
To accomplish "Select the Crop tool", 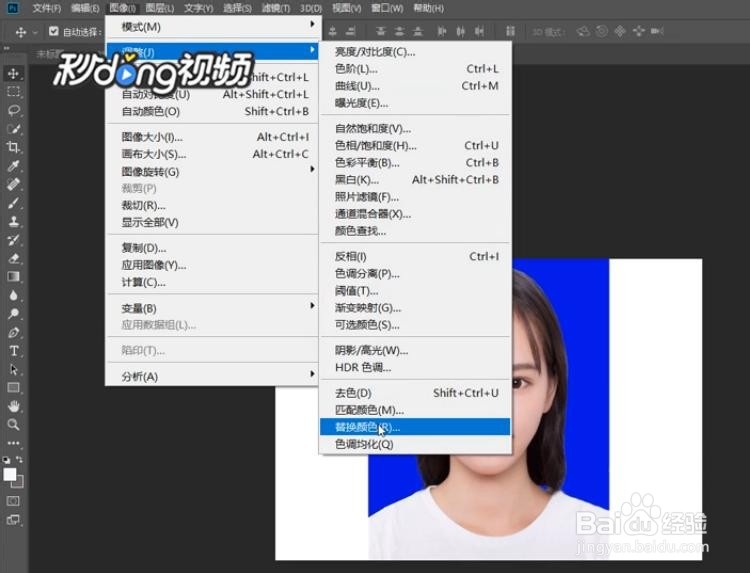I will 13,147.
